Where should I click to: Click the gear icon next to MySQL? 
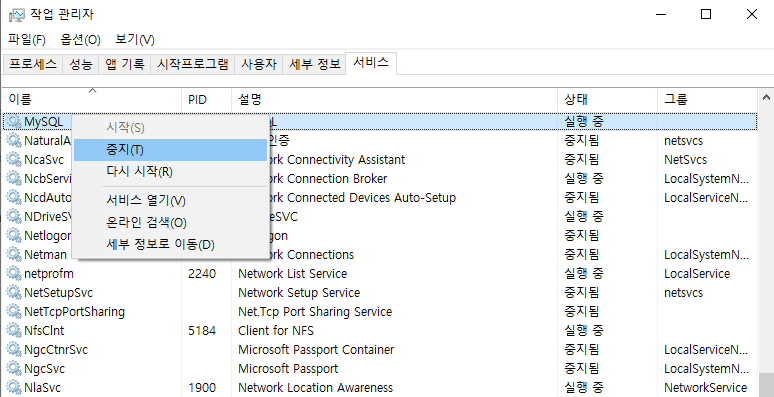coord(14,121)
